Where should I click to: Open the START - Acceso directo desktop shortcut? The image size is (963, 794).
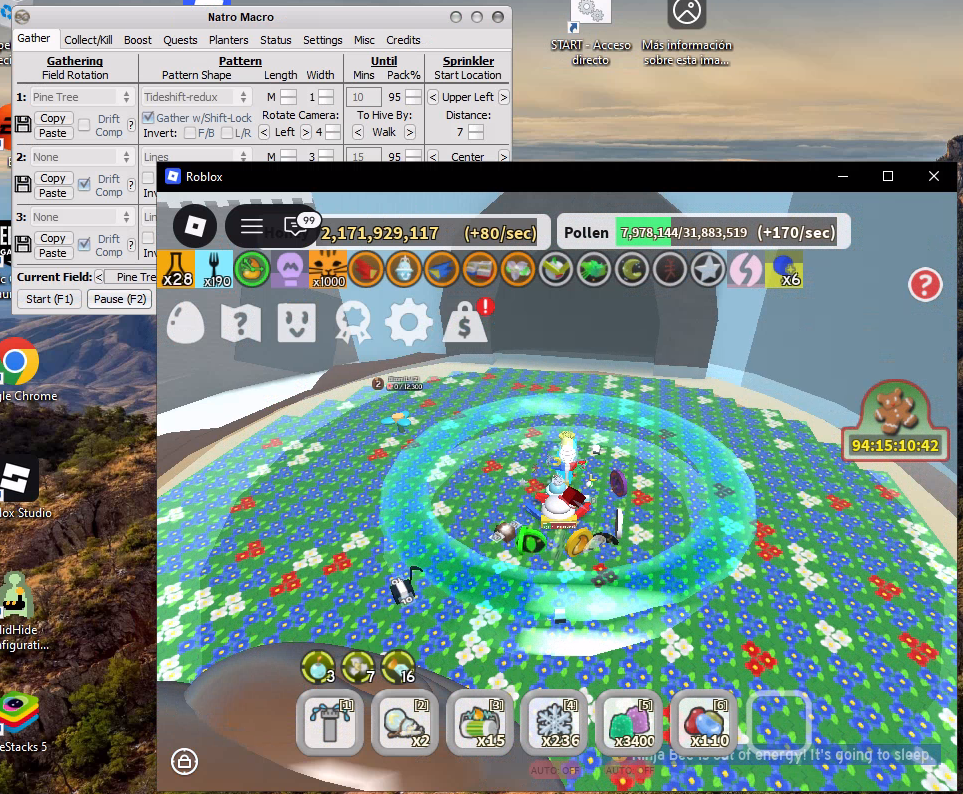click(590, 31)
